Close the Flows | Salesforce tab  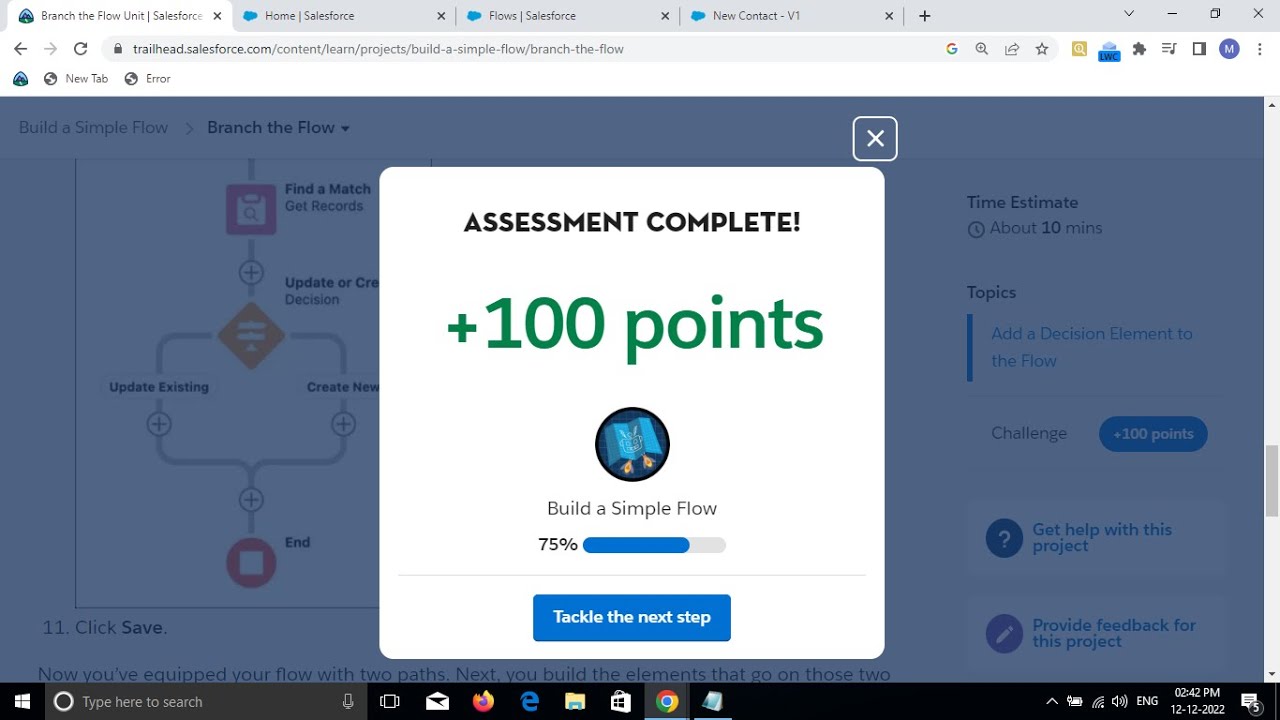tap(665, 16)
